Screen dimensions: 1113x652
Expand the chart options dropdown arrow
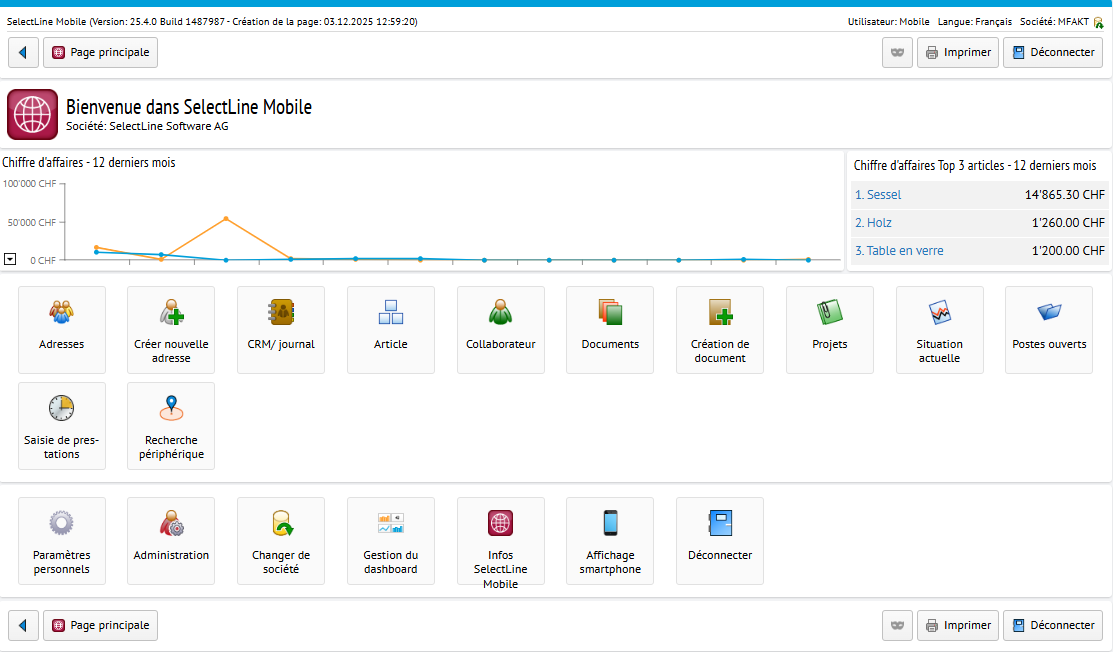click(x=10, y=258)
